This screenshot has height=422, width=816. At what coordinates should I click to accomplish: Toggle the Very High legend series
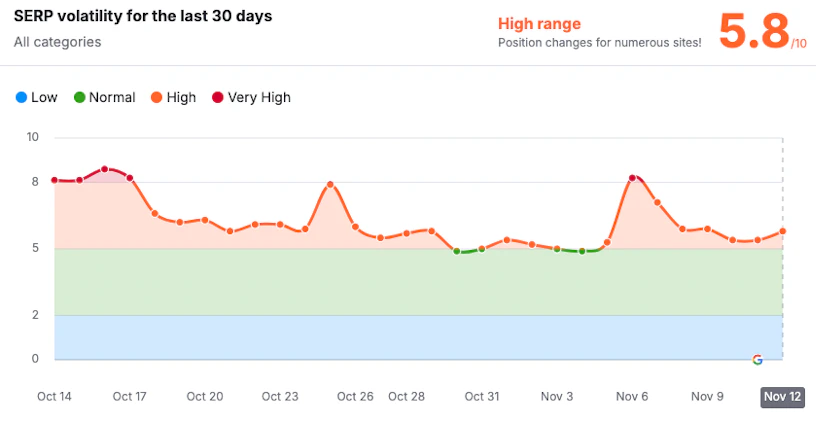251,97
